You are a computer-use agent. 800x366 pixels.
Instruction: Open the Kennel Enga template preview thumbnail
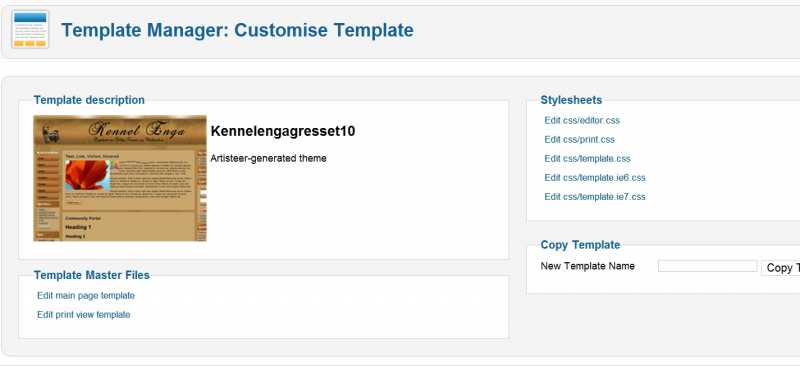pyautogui.click(x=120, y=178)
